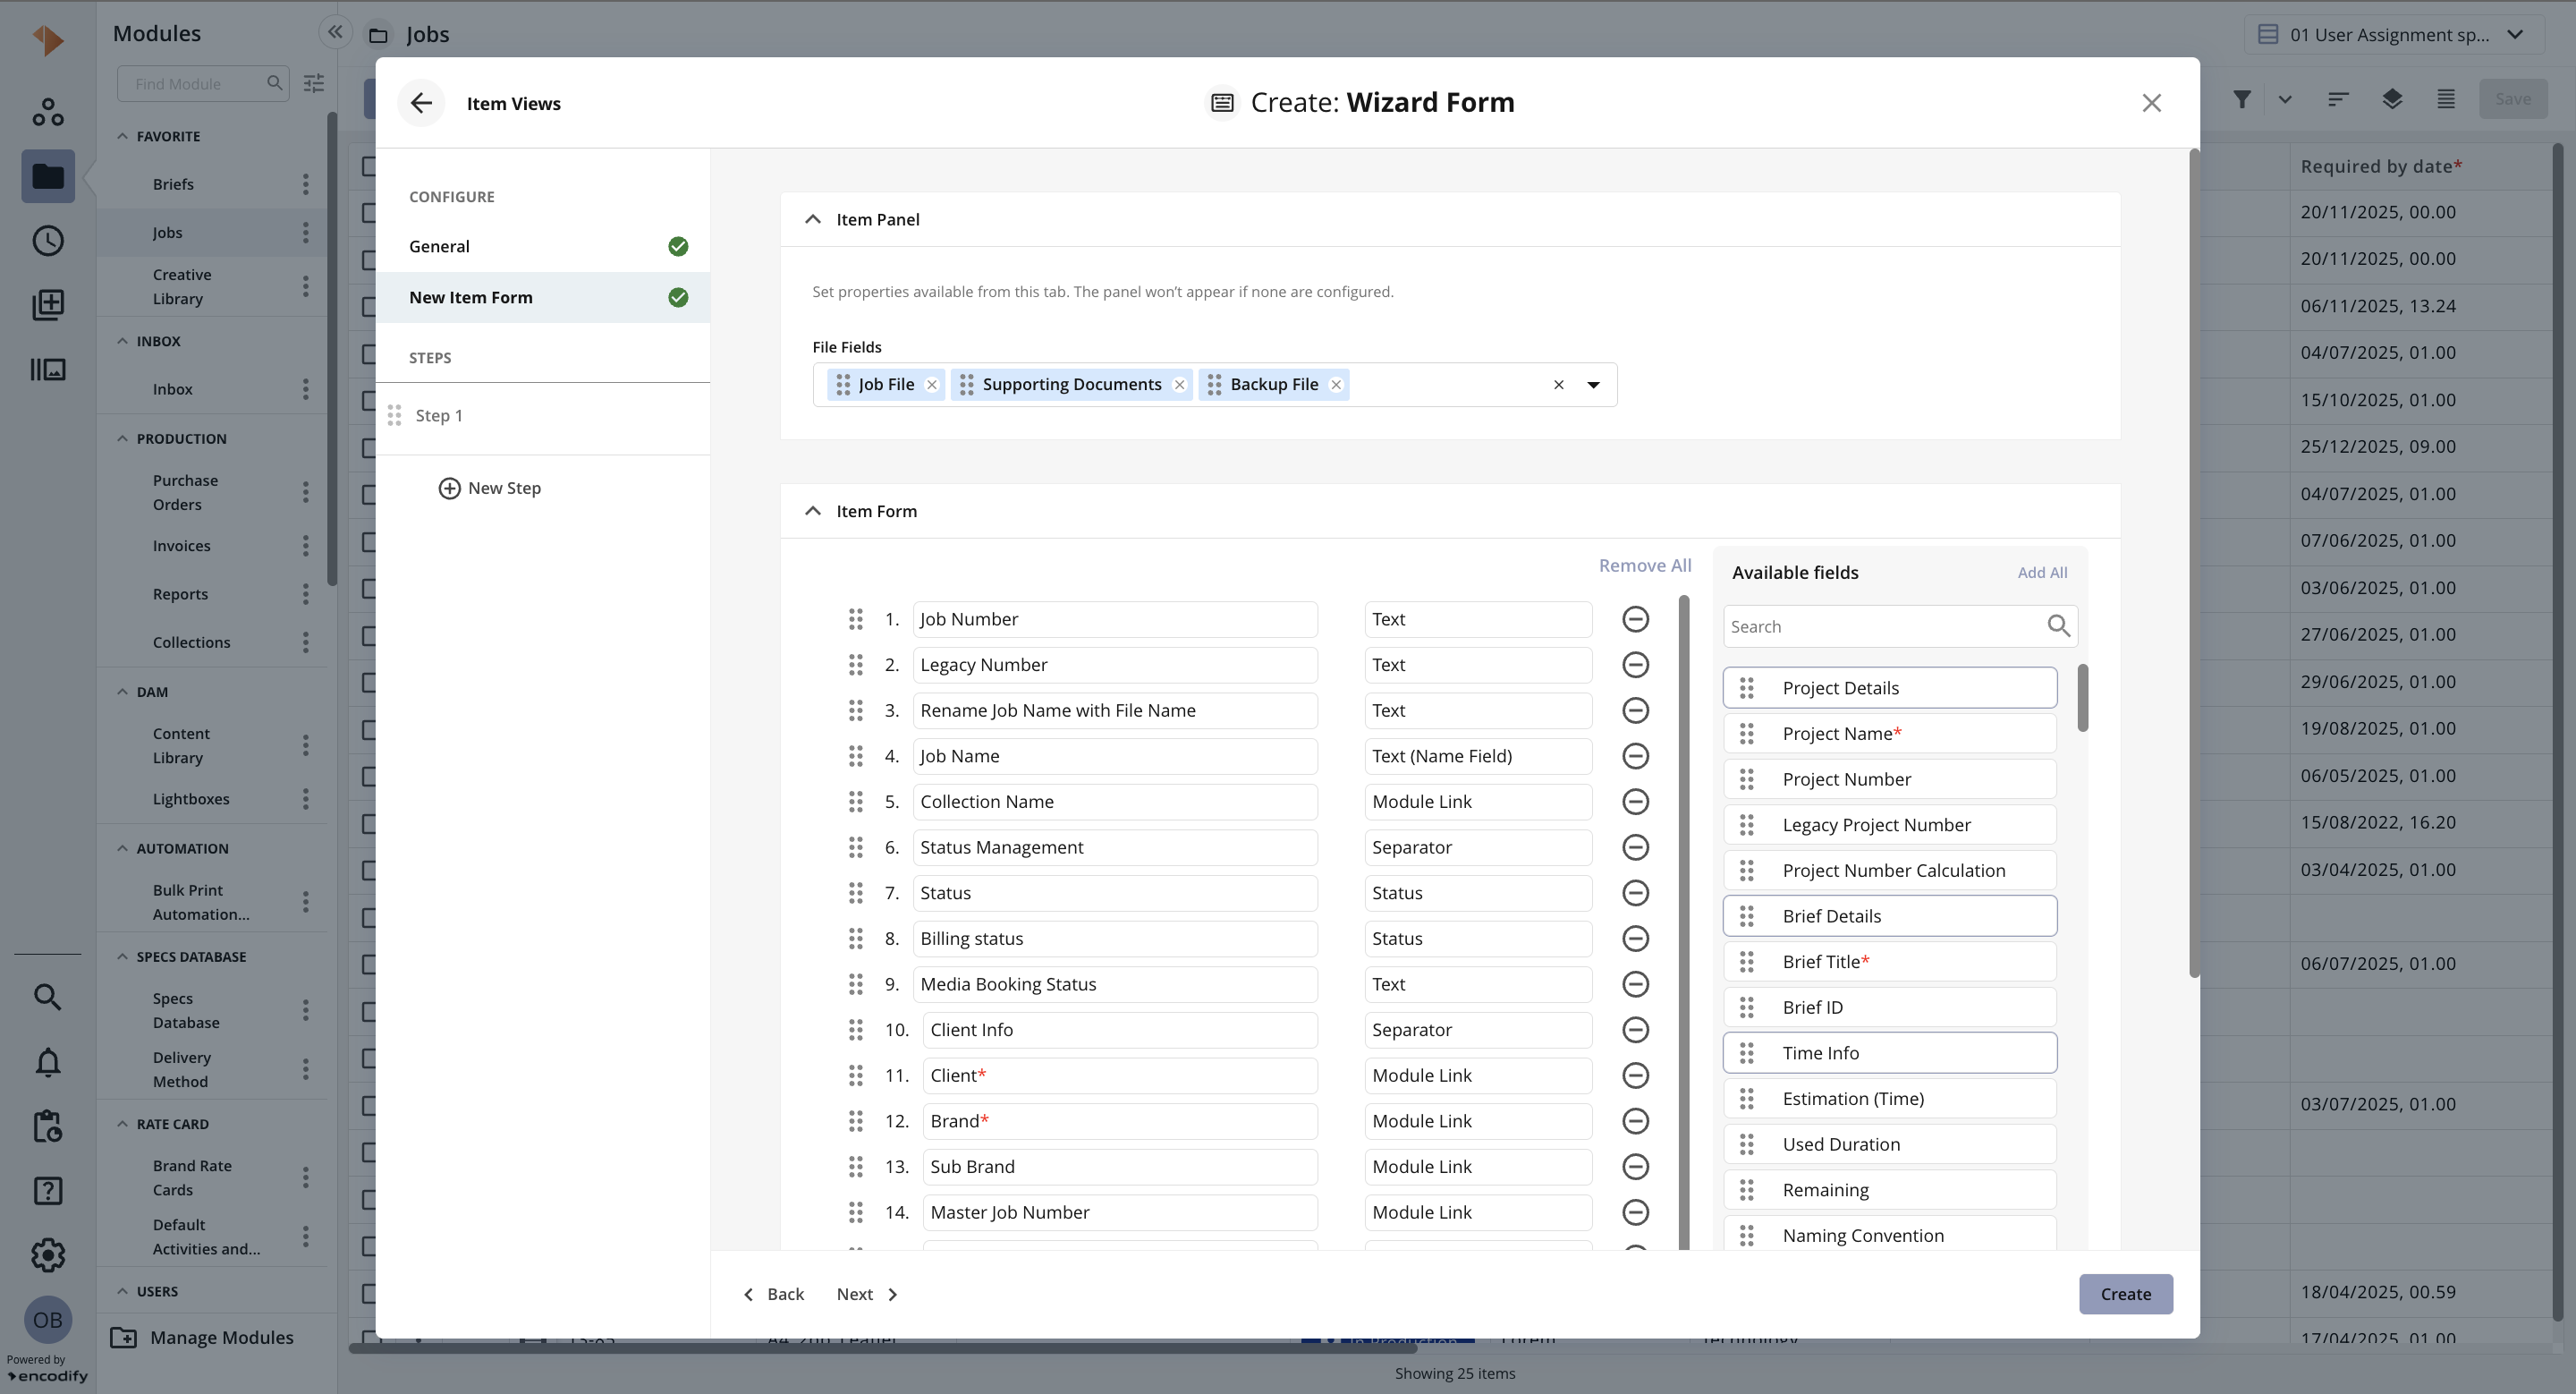Click the Find Module search field
Screen dimensions: 2576x1394
(202, 83)
